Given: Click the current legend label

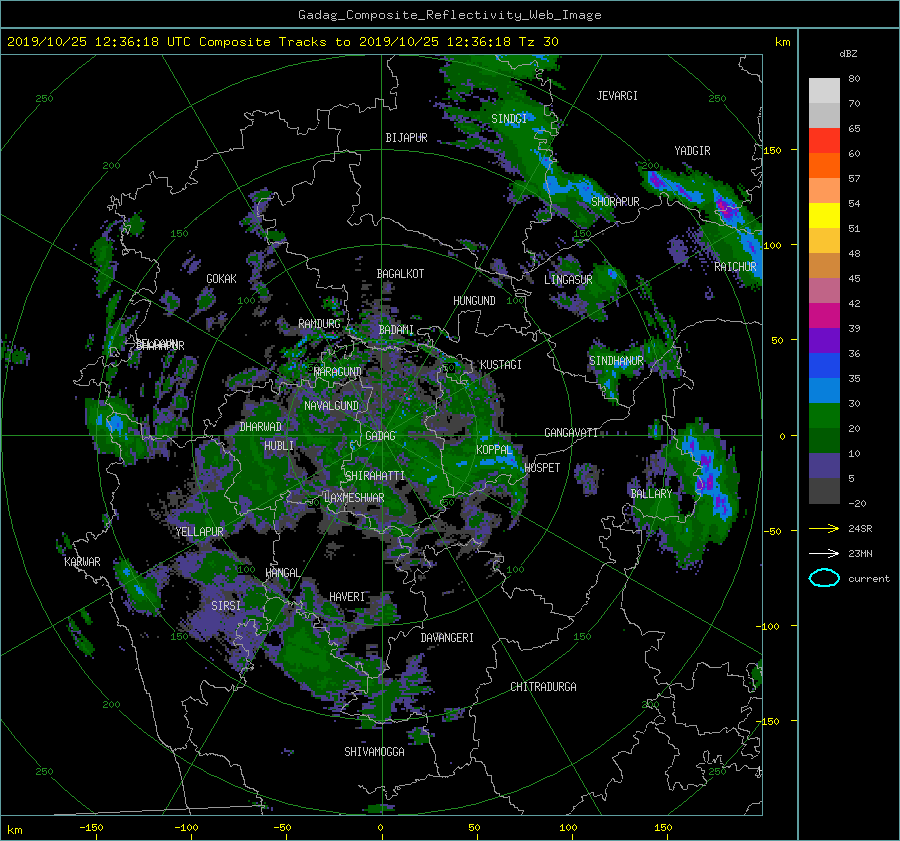Looking at the screenshot, I should pyautogui.click(x=868, y=579).
